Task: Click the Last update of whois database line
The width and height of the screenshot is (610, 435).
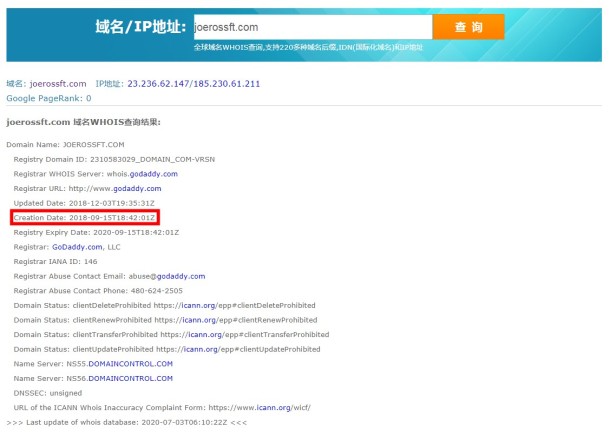Action: tap(126, 422)
